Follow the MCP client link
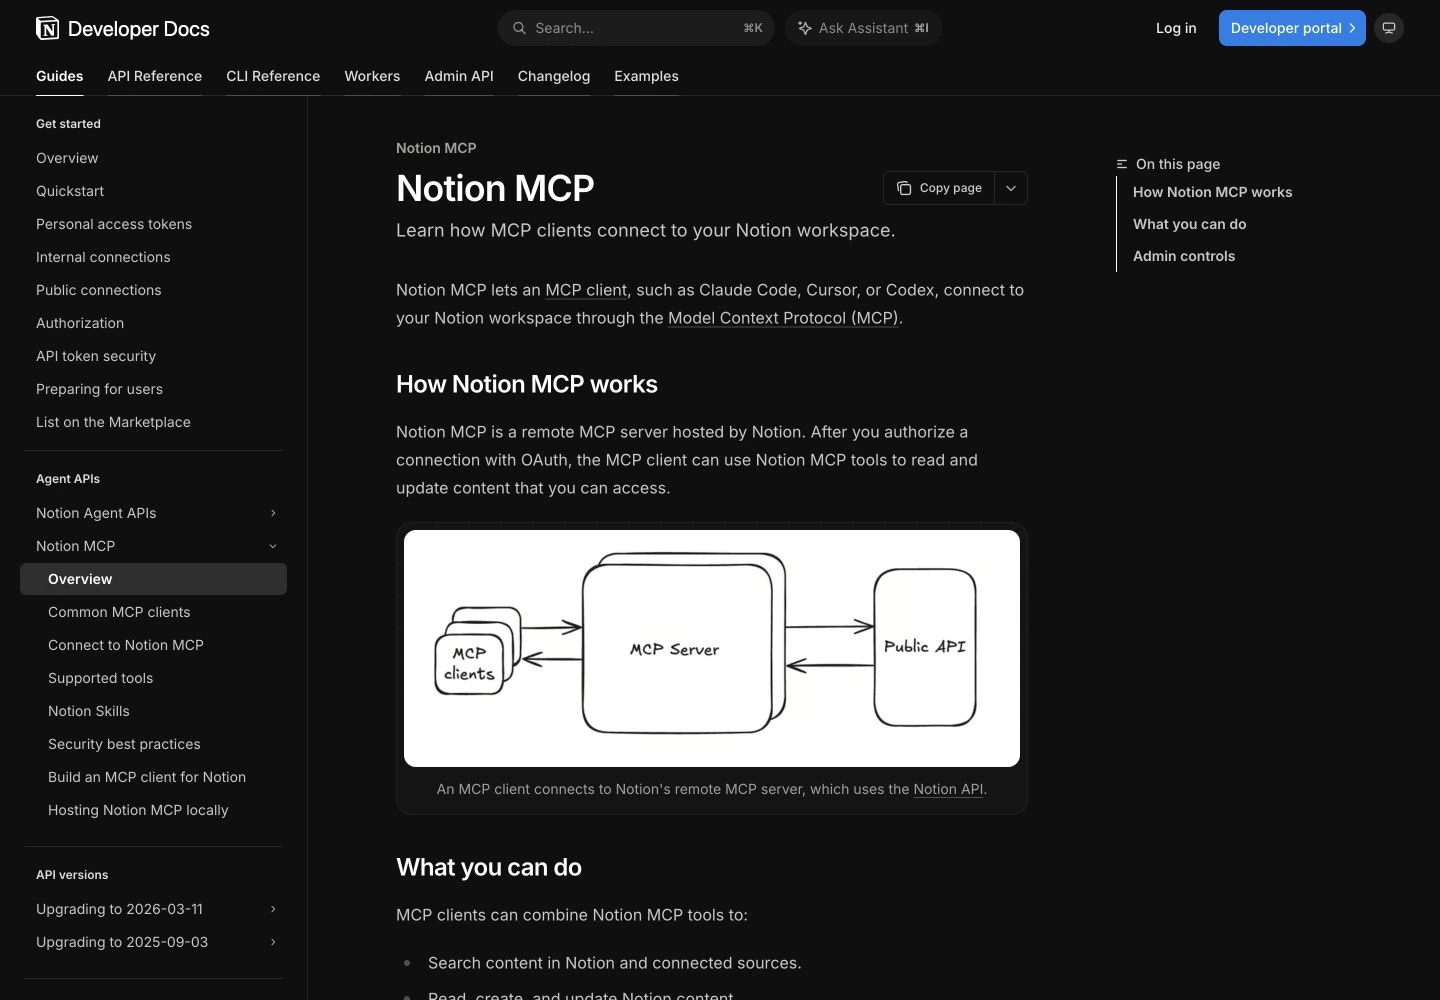1440x1000 pixels. click(x=586, y=290)
